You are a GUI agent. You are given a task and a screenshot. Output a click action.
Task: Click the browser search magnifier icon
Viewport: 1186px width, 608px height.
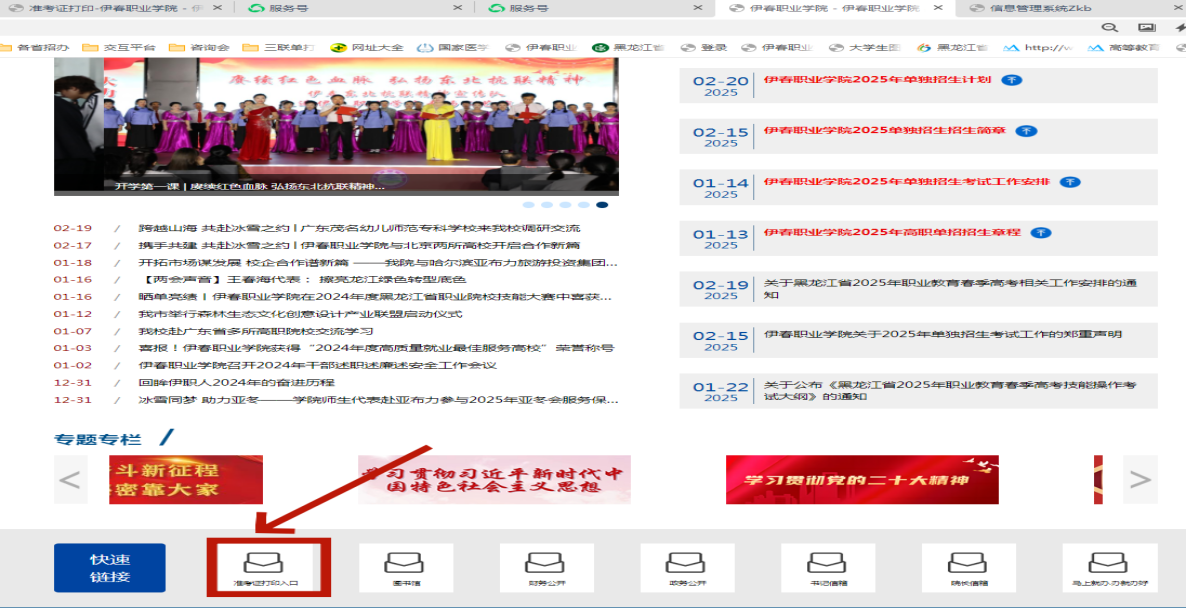click(1109, 29)
